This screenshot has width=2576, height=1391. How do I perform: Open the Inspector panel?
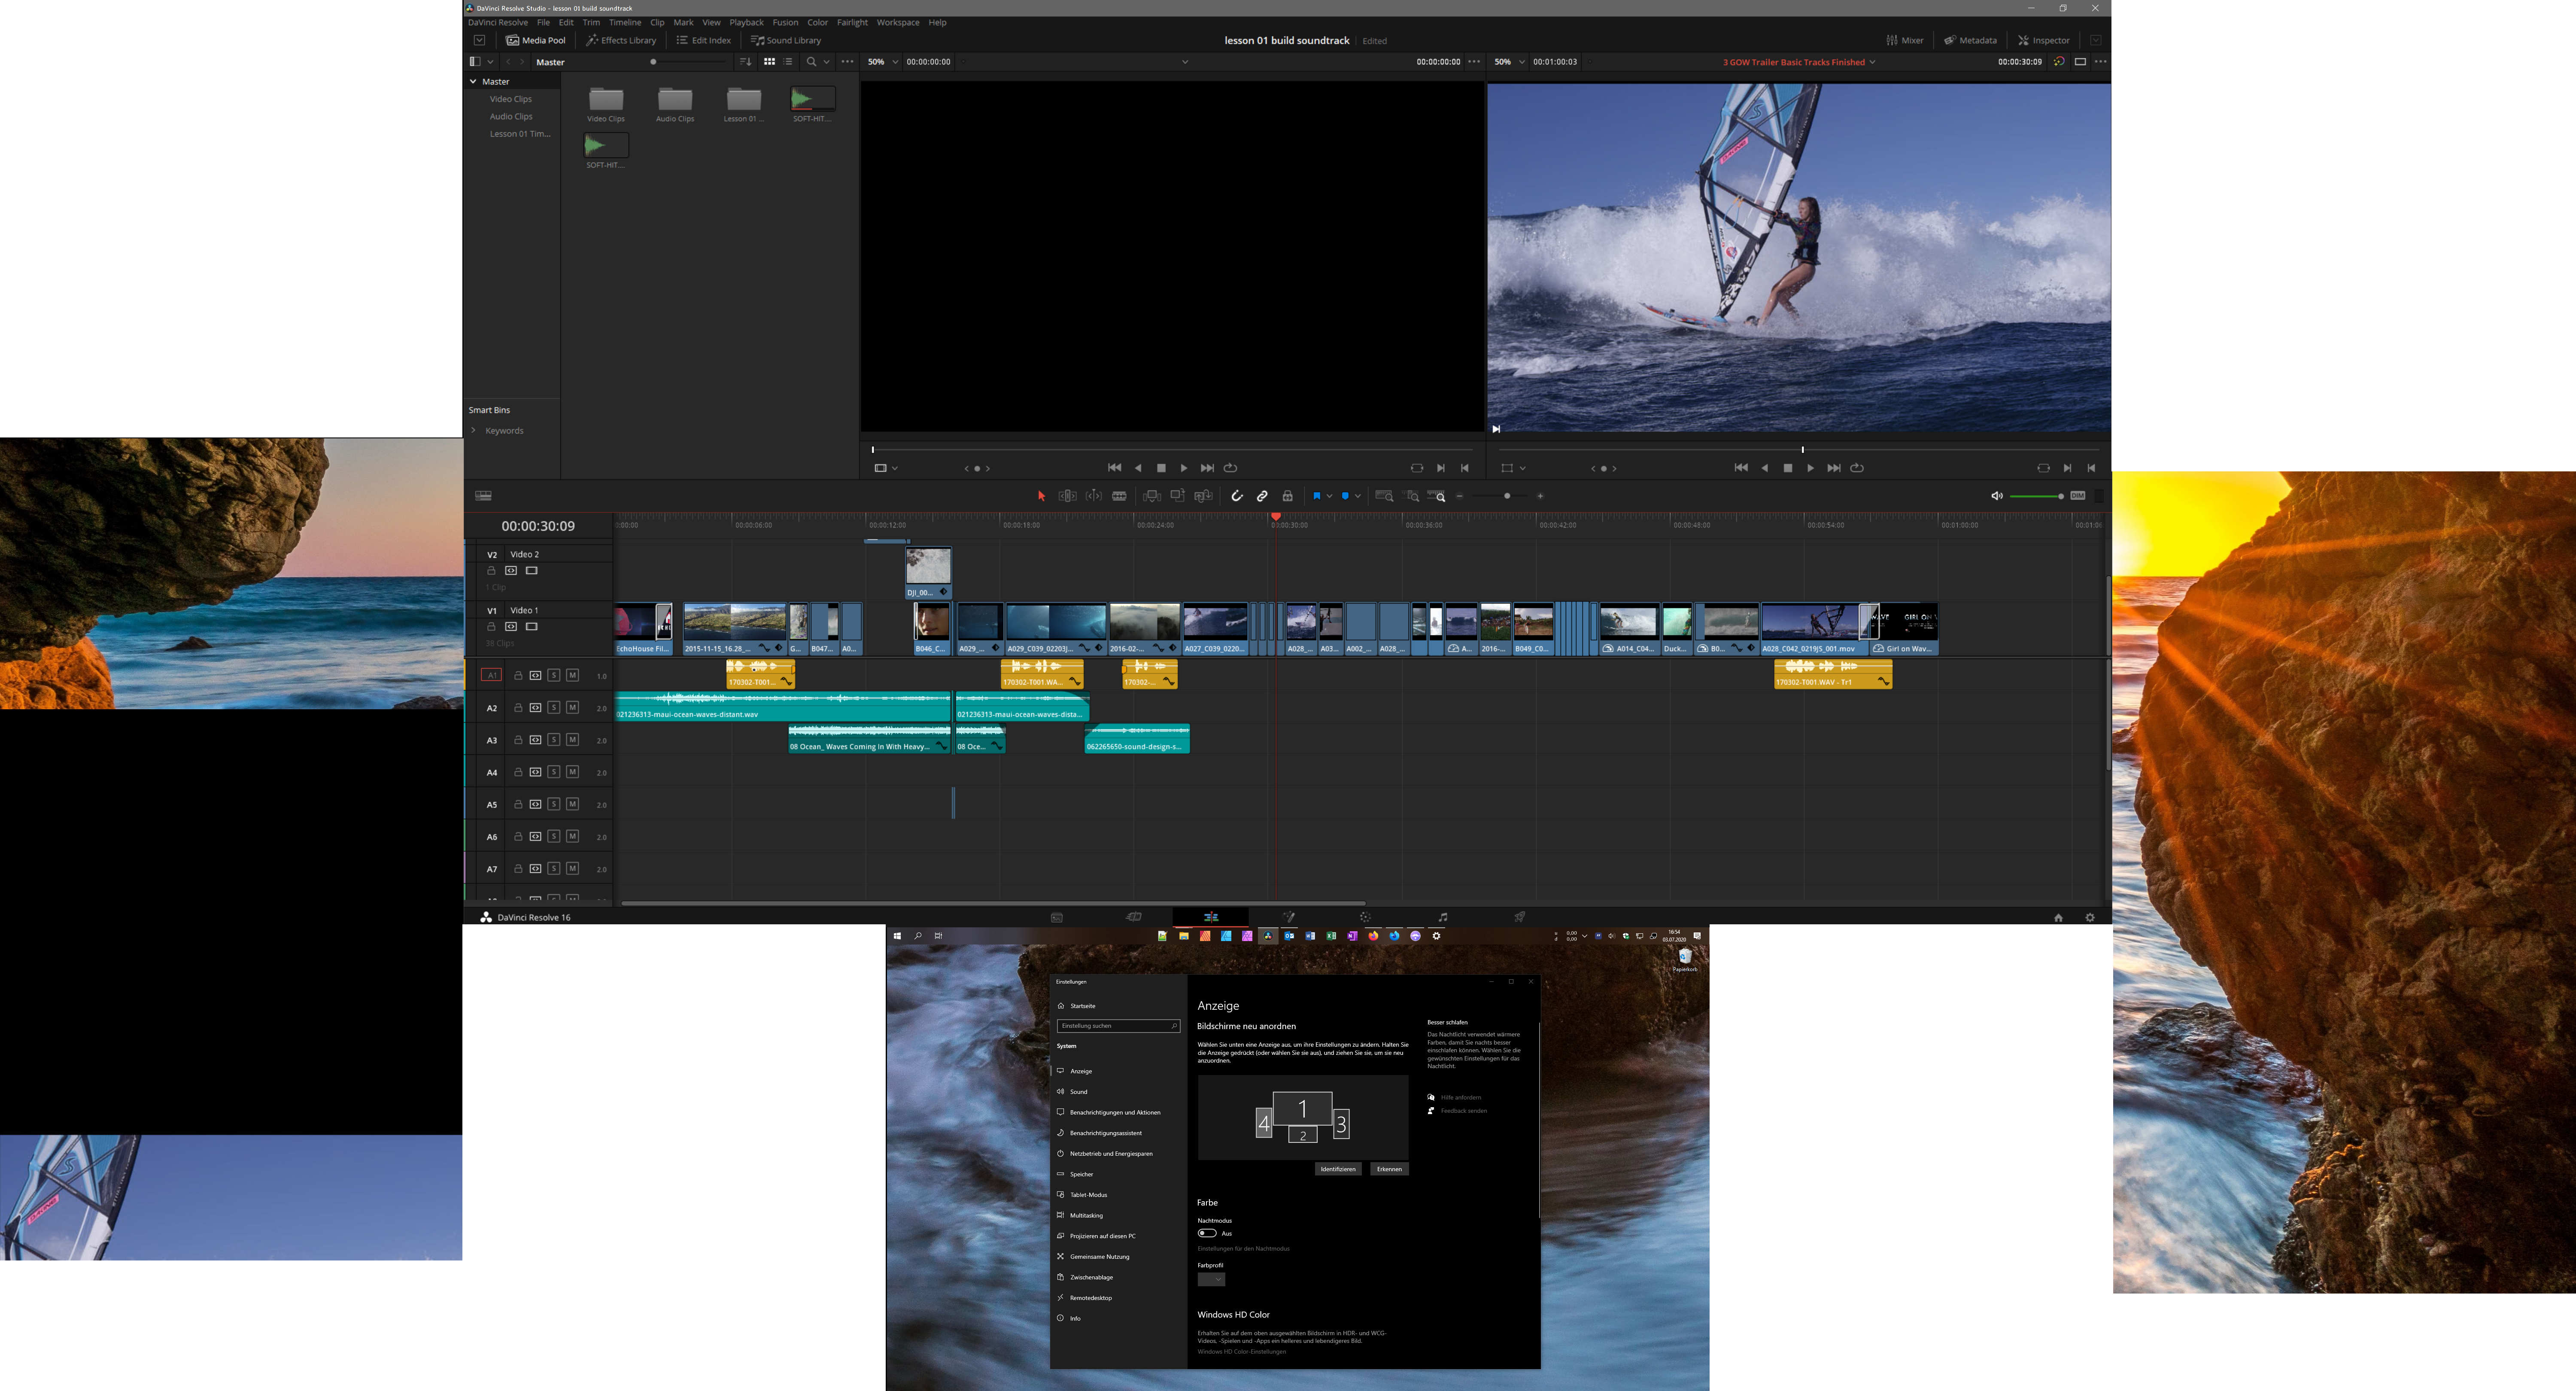2044,40
